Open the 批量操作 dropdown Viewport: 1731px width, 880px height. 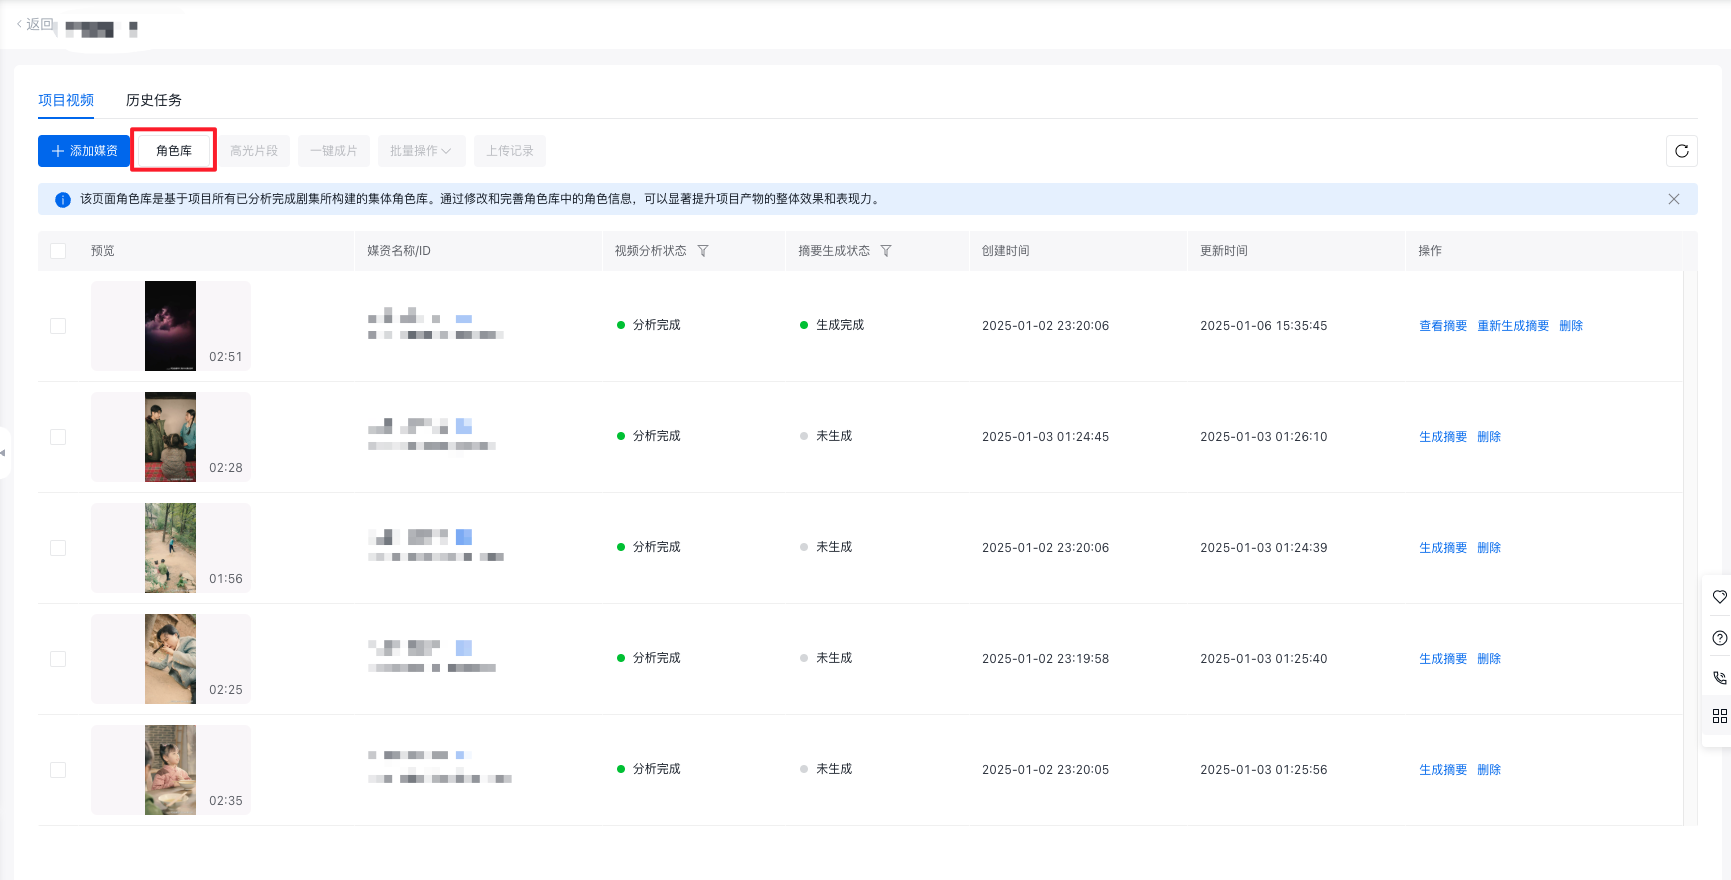point(421,151)
